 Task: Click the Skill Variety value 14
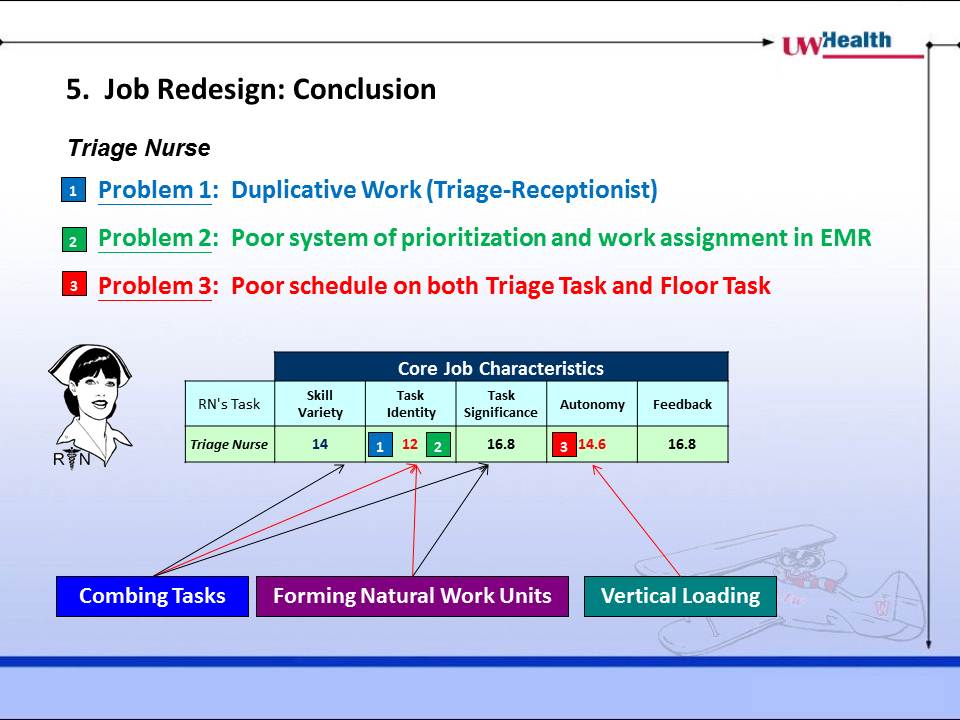320,444
